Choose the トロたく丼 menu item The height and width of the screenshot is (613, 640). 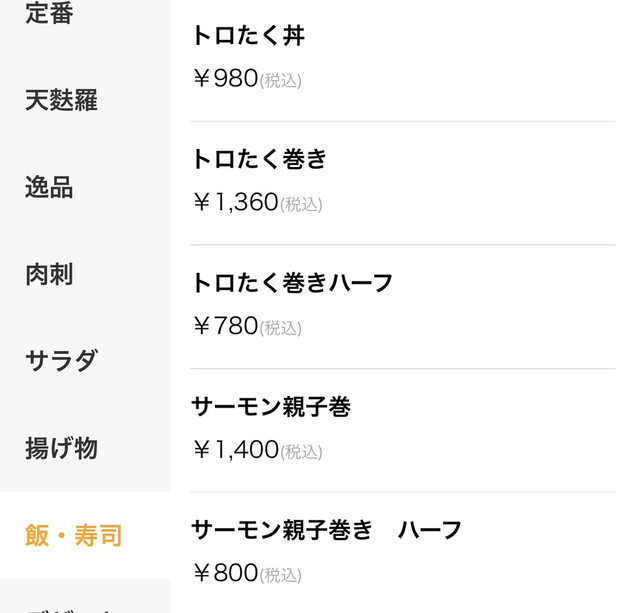(x=248, y=36)
